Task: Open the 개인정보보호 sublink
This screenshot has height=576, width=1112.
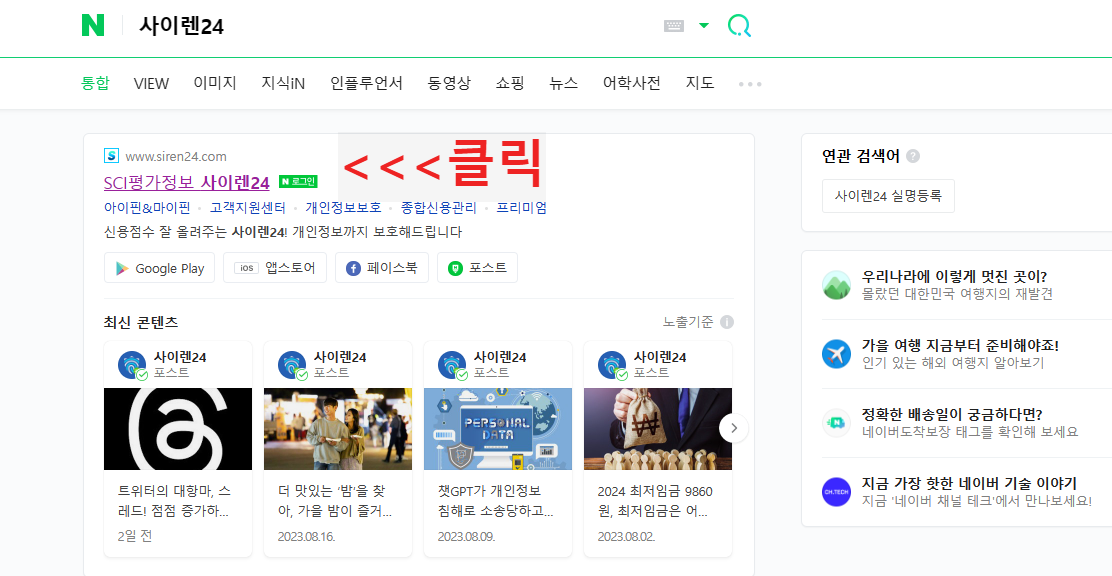Action: [343, 208]
